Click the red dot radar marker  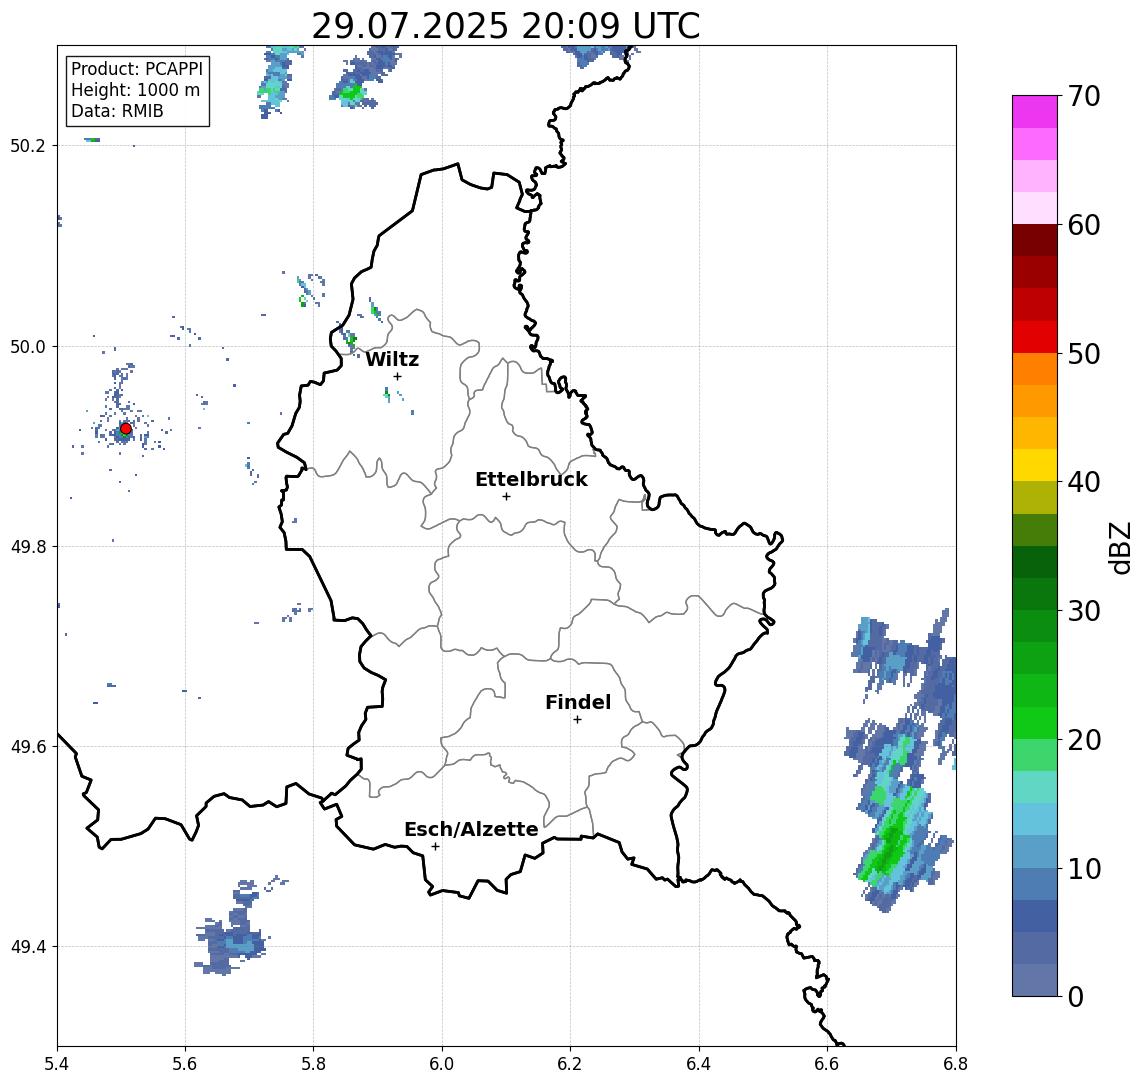[126, 429]
